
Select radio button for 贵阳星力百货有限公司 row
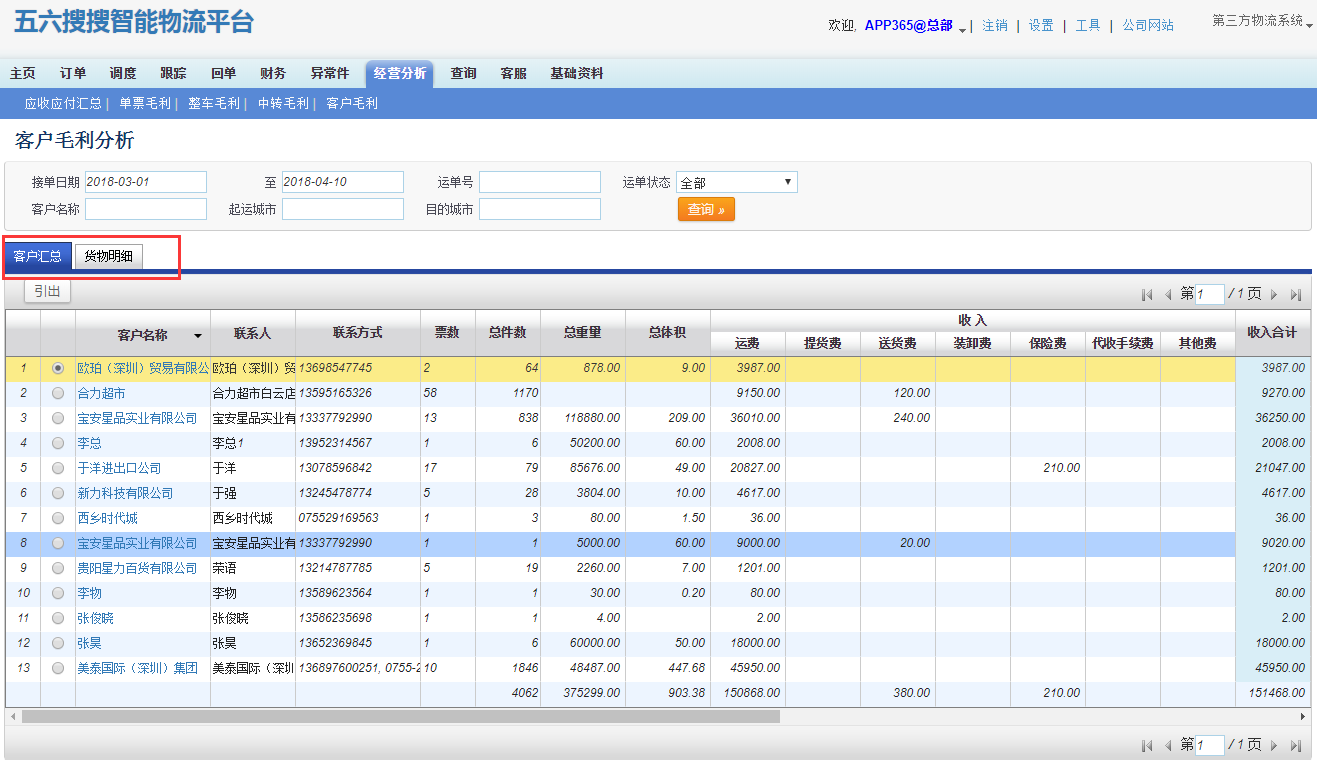pyautogui.click(x=58, y=568)
